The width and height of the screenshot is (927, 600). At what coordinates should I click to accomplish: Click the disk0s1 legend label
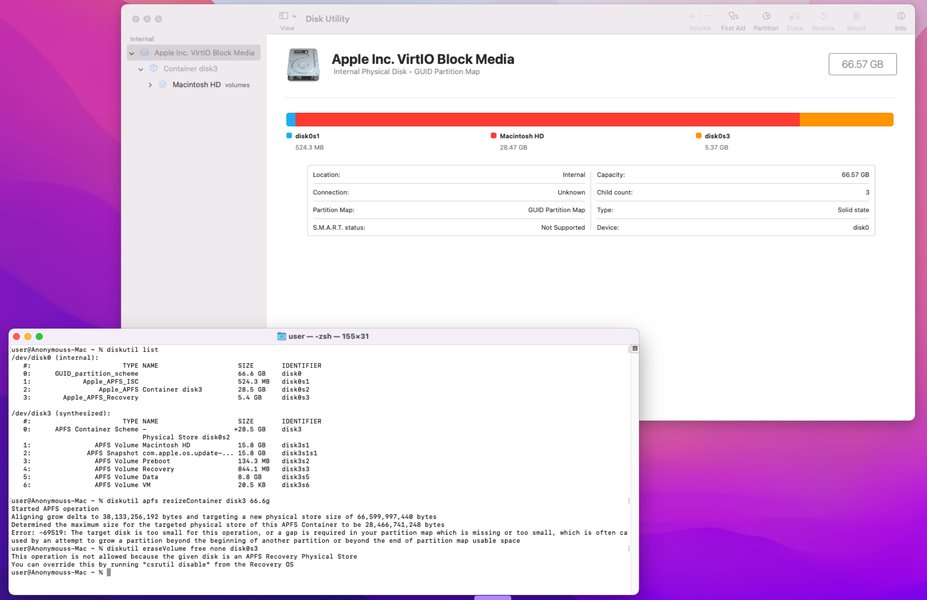(x=307, y=136)
